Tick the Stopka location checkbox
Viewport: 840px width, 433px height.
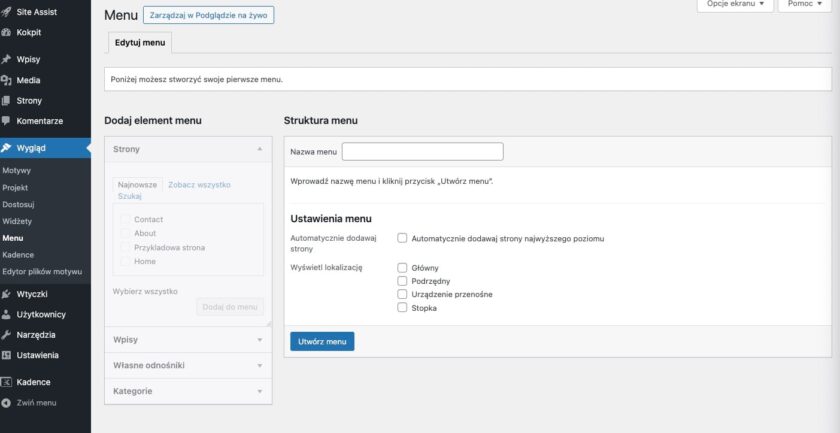[402, 308]
